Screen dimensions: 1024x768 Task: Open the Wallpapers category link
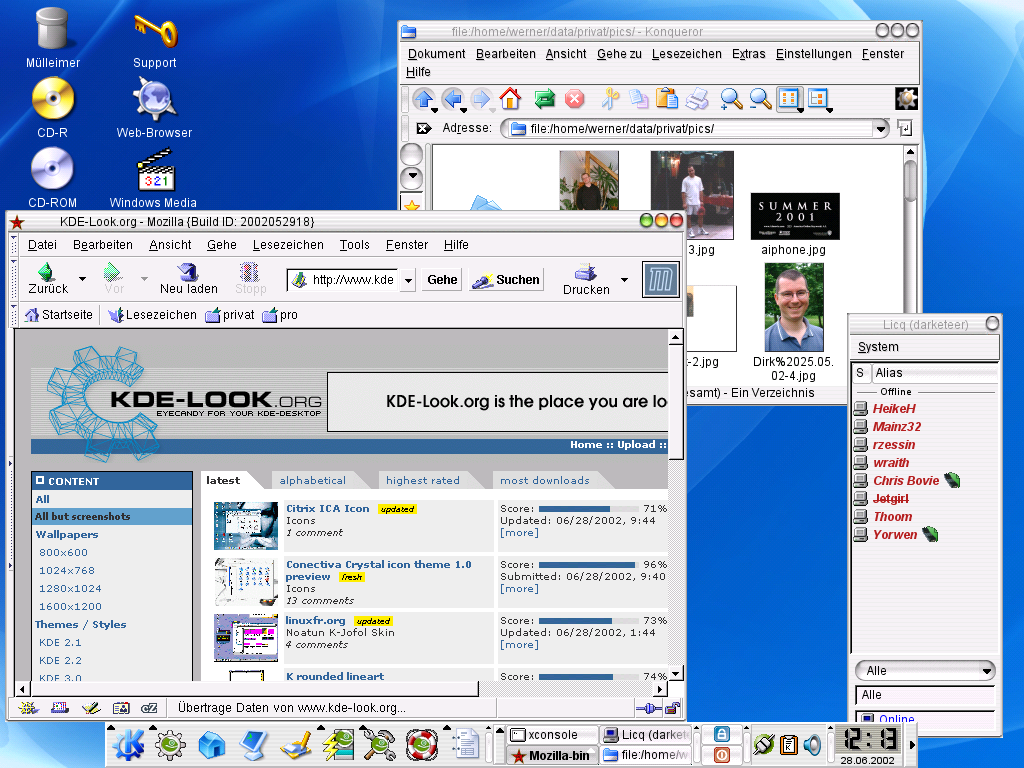pyautogui.click(x=67, y=534)
